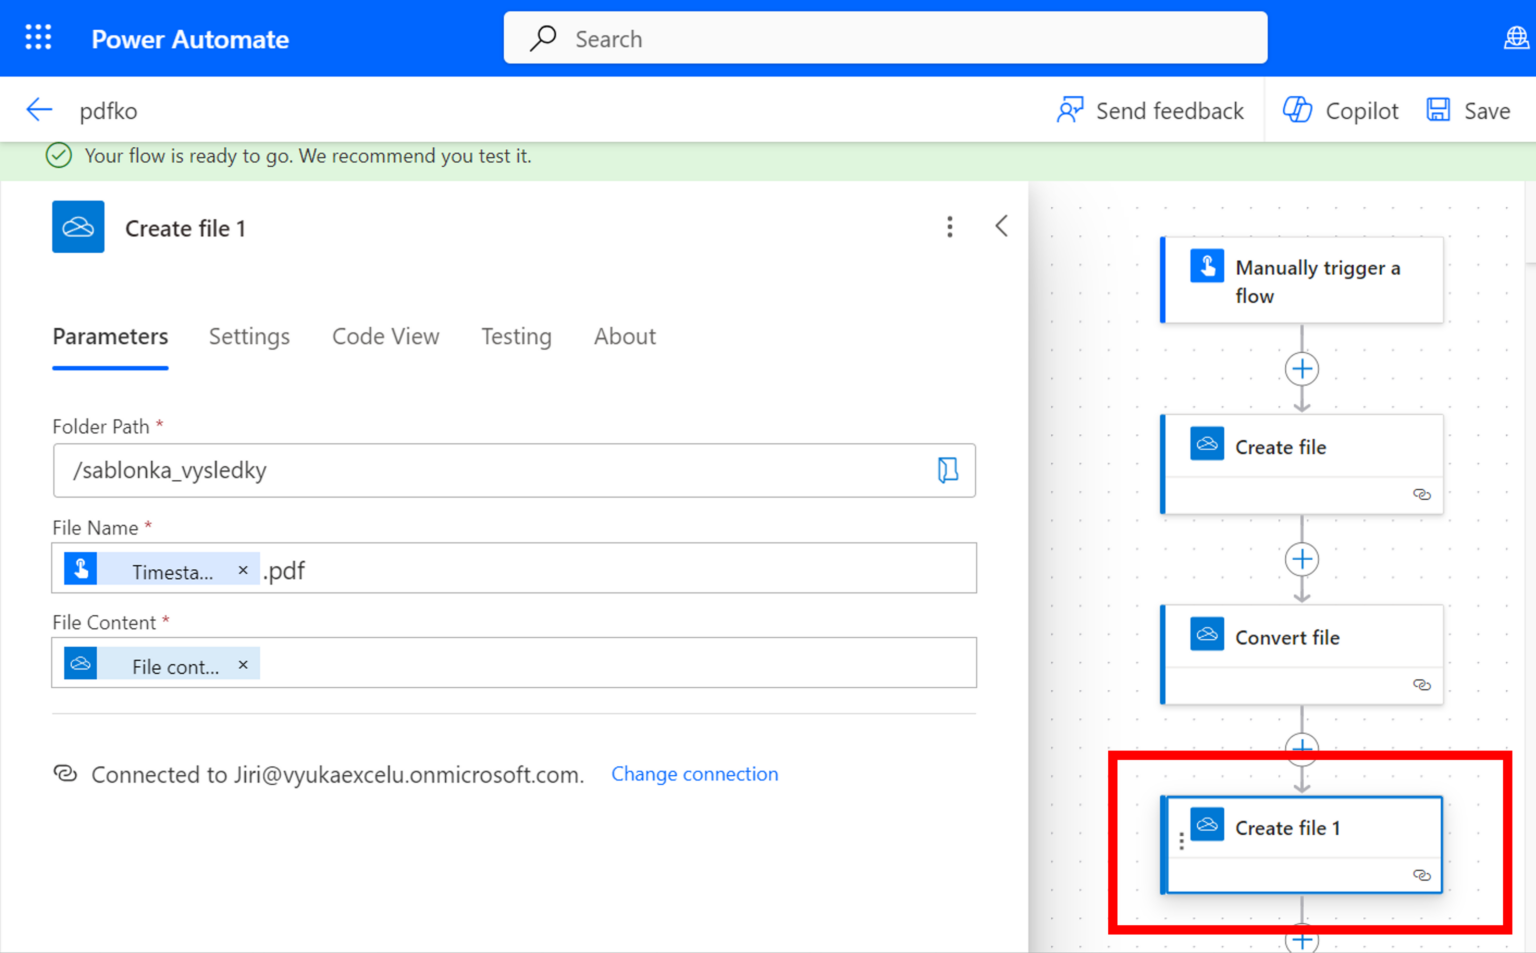1536x953 pixels.
Task: Collapse the Create file 1 parameters pane
Action: coord(1001,225)
